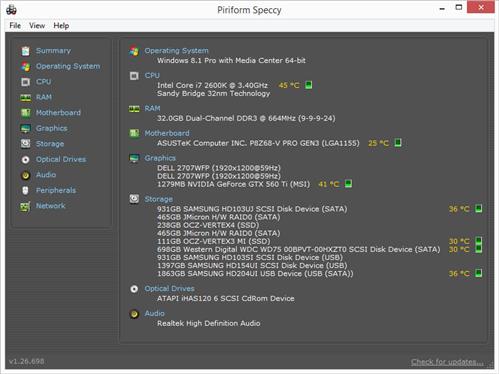
Task: Click the hard disk icon beside the Storage heading
Action: (x=134, y=199)
